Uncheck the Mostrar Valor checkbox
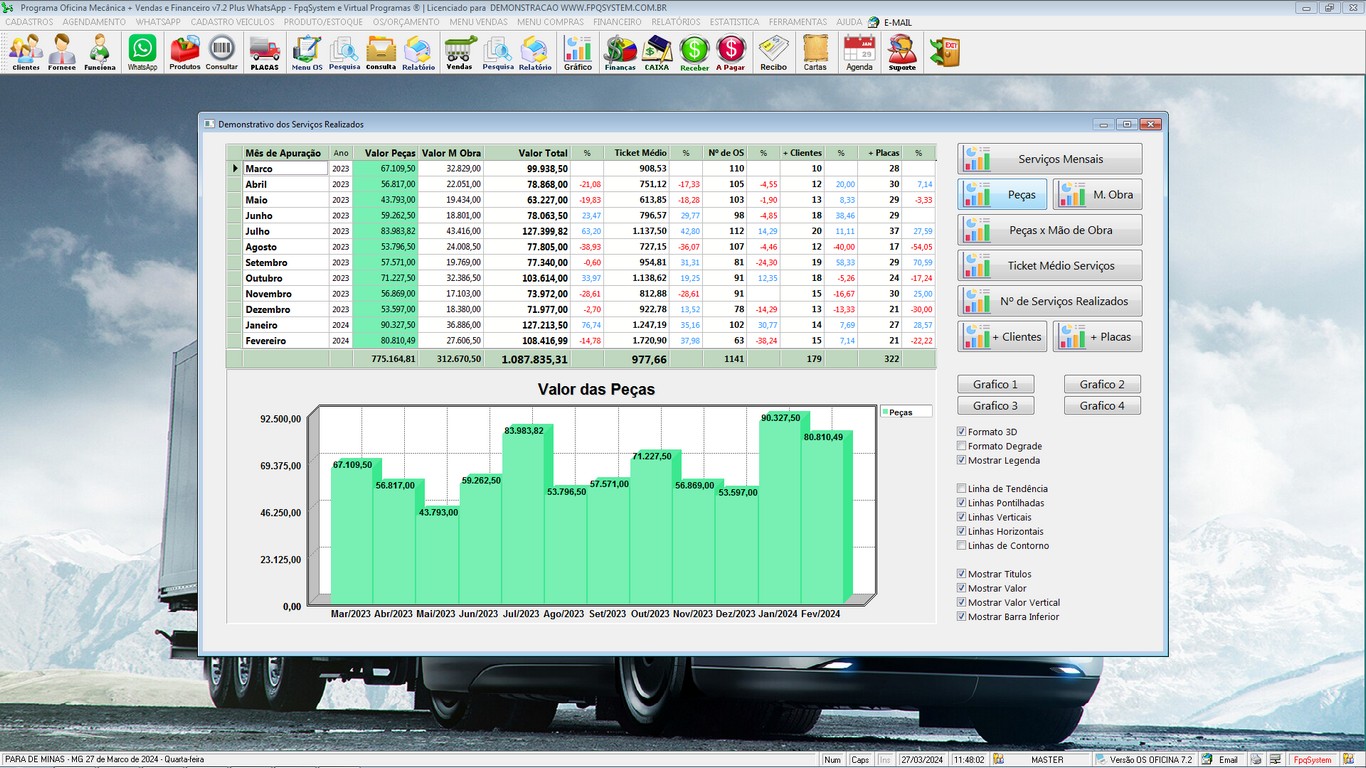Image resolution: width=1366 pixels, height=768 pixels. pyautogui.click(x=962, y=588)
